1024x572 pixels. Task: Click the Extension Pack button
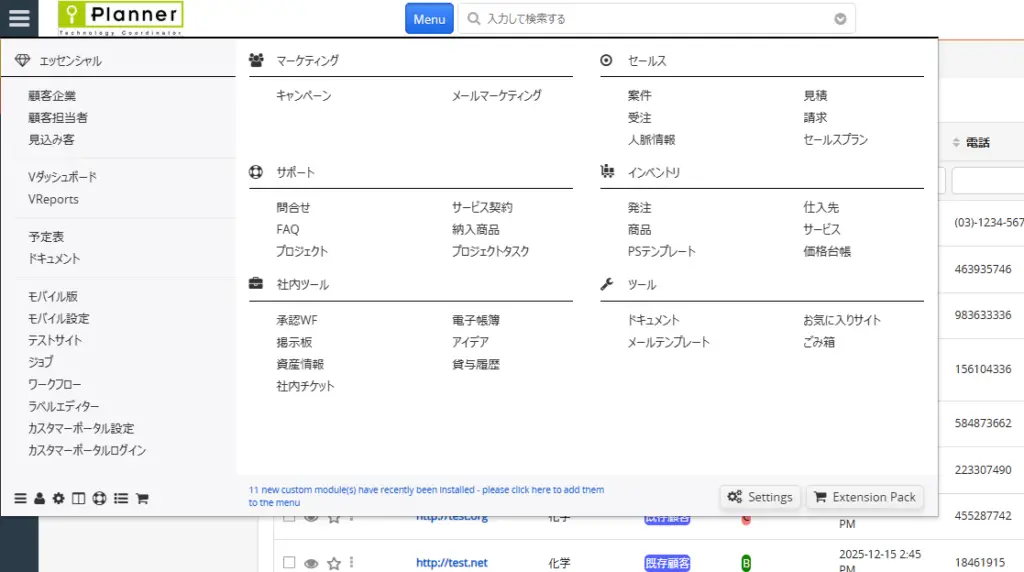864,497
